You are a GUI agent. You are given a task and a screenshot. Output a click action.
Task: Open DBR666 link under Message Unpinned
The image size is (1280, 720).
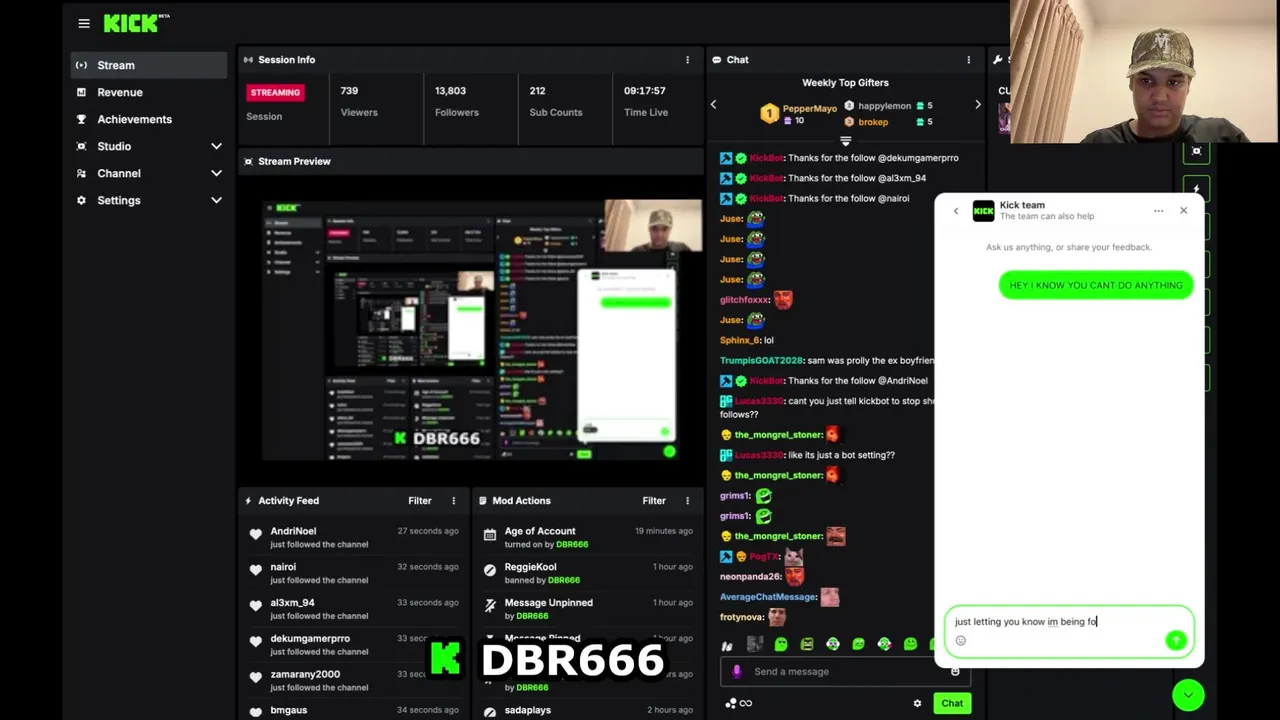532,616
